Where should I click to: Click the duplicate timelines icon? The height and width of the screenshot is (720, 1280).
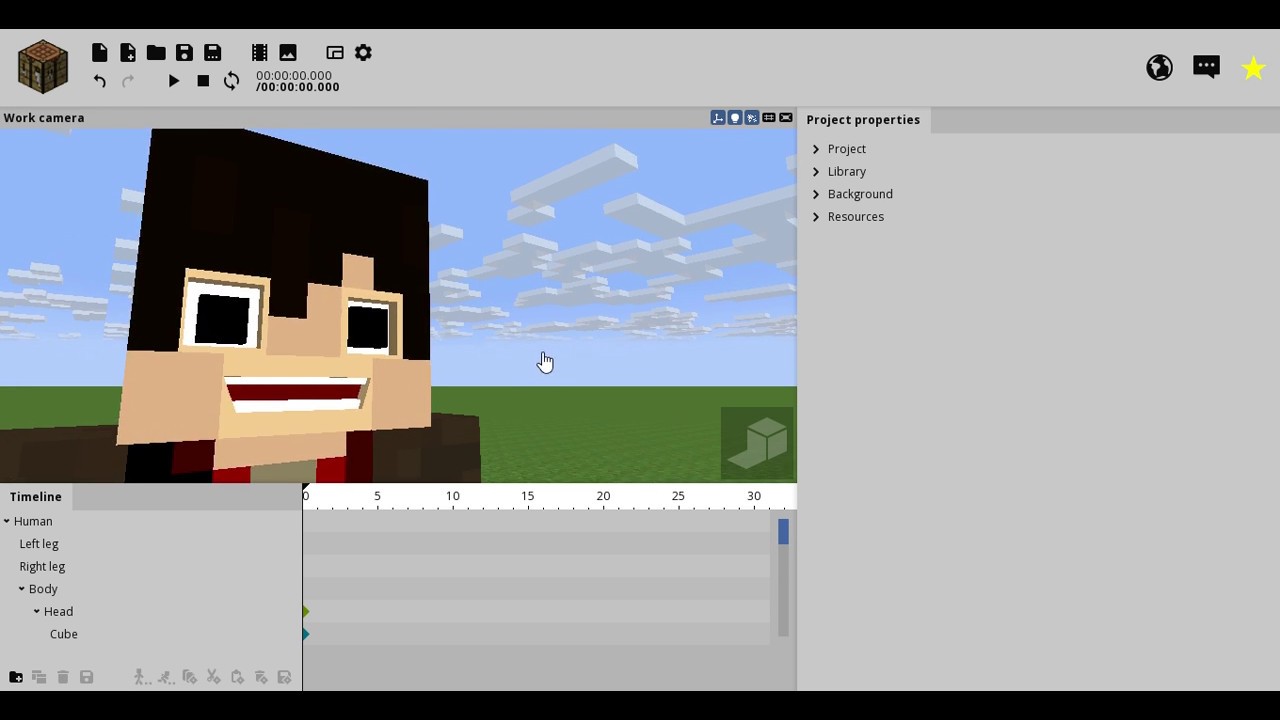click(39, 677)
